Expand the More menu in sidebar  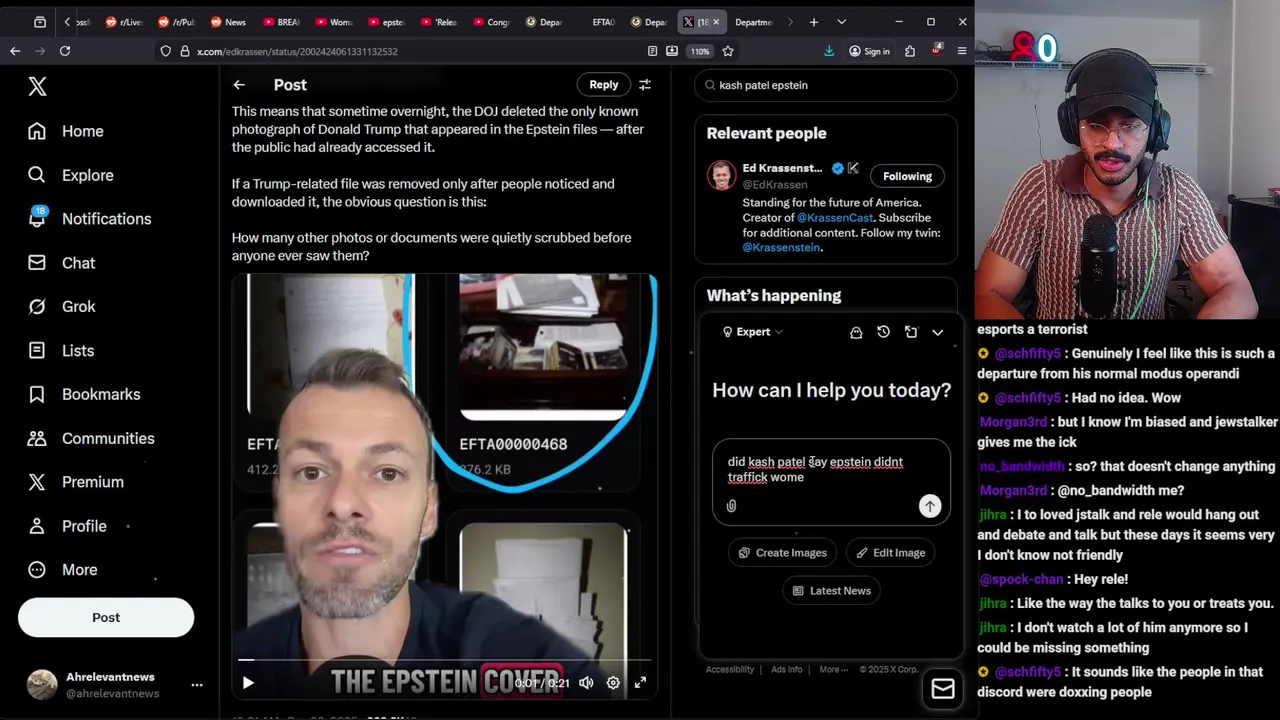tap(63, 570)
